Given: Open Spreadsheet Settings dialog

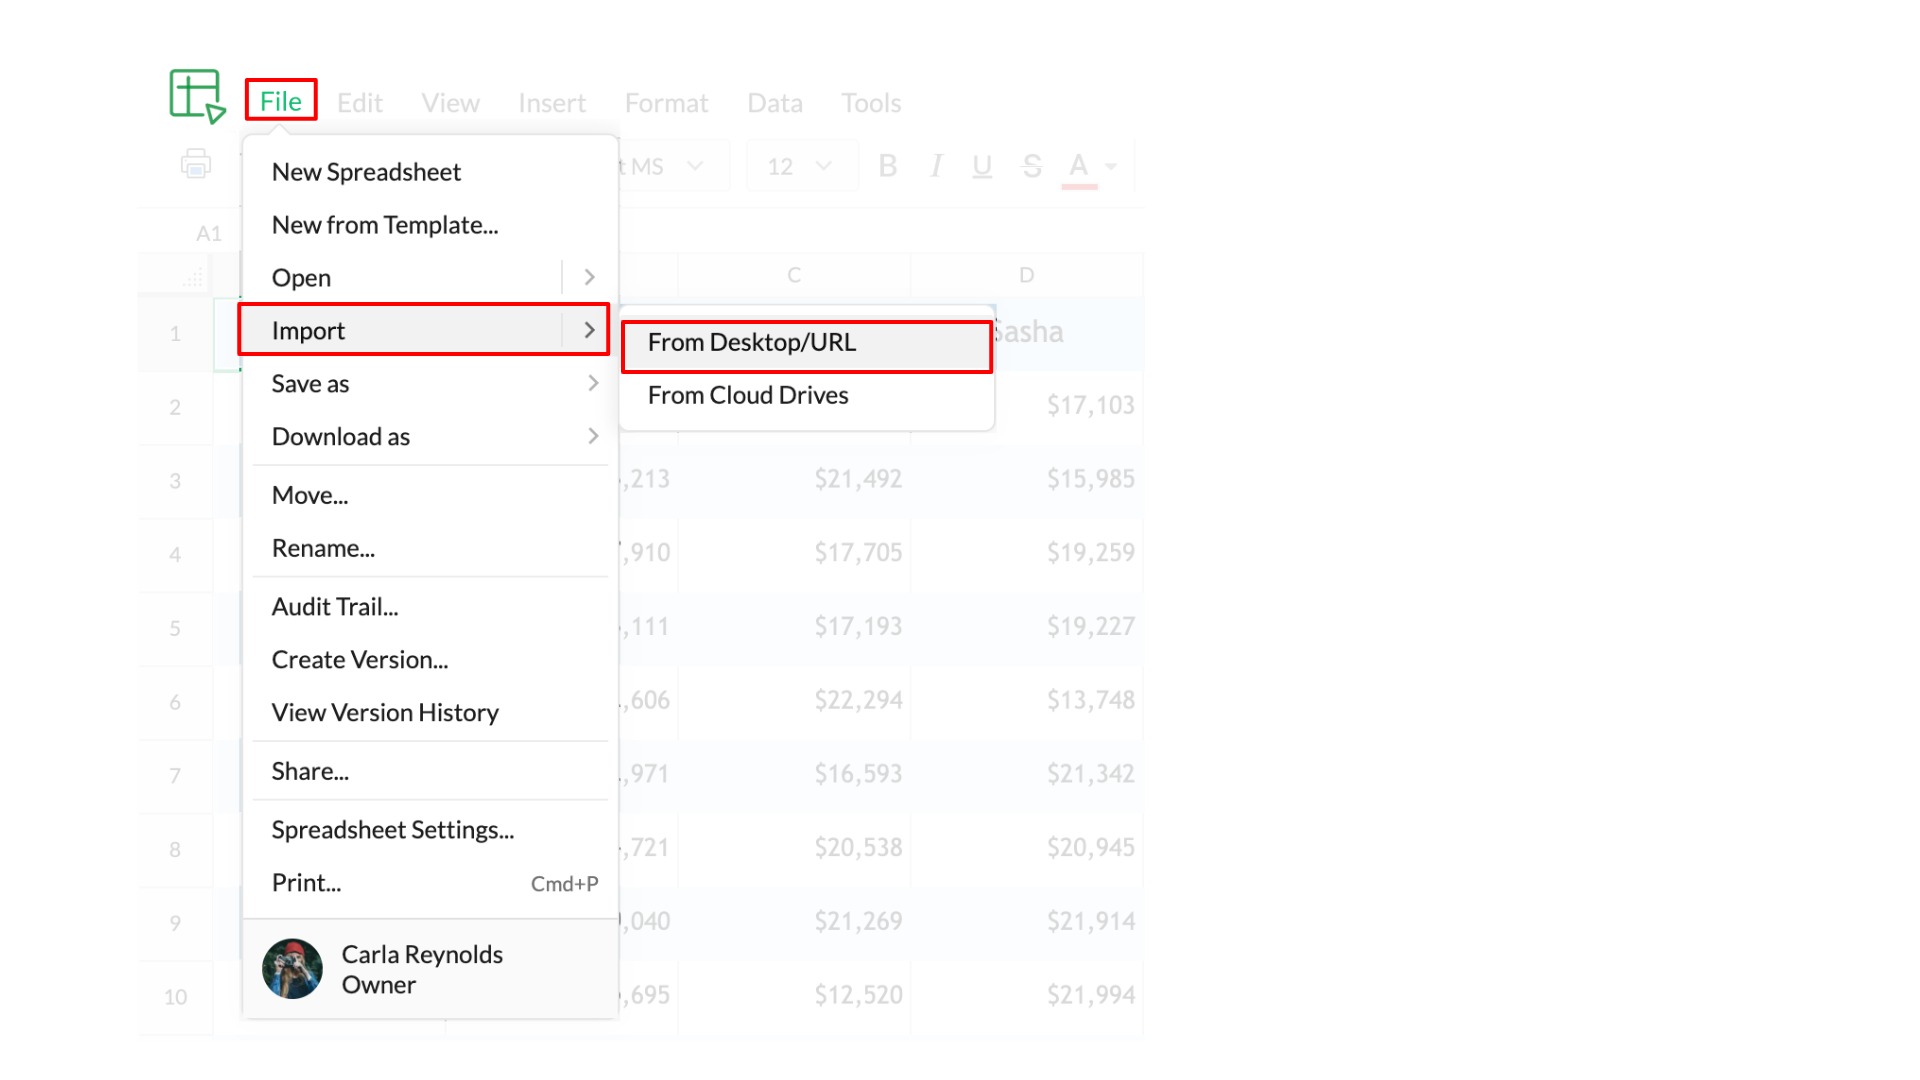Looking at the screenshot, I should coord(392,830).
